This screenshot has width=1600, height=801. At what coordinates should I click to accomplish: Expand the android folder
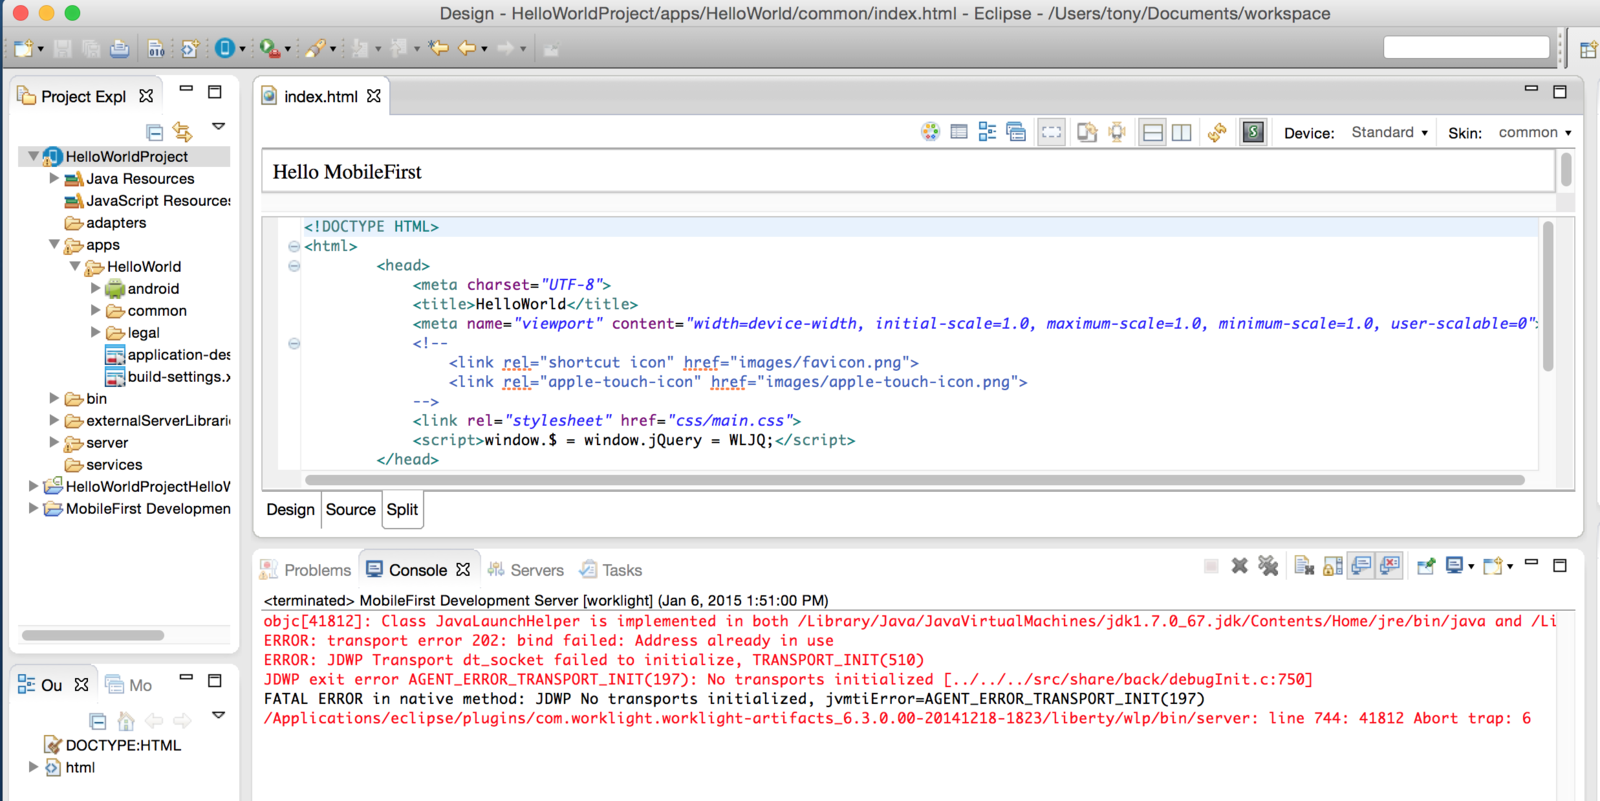[x=96, y=288]
